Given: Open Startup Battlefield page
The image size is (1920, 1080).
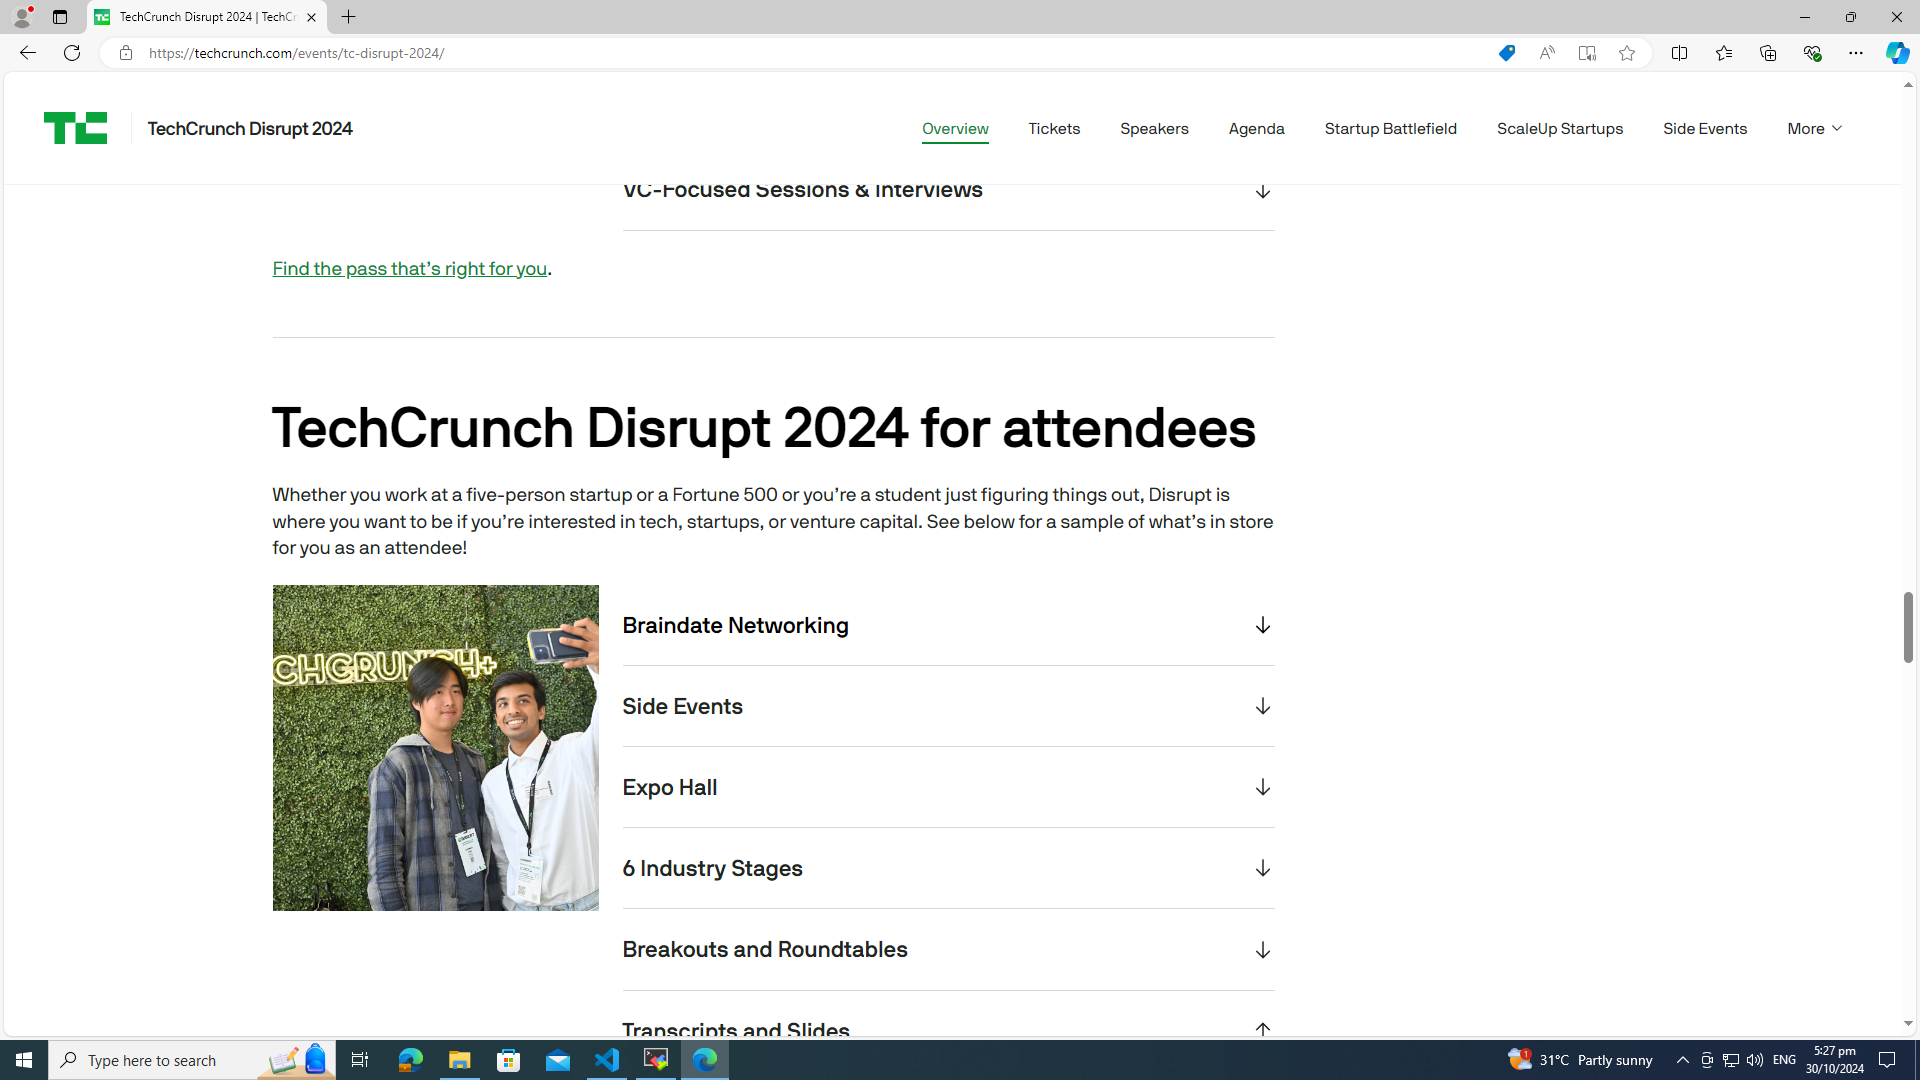Looking at the screenshot, I should 1390,128.
